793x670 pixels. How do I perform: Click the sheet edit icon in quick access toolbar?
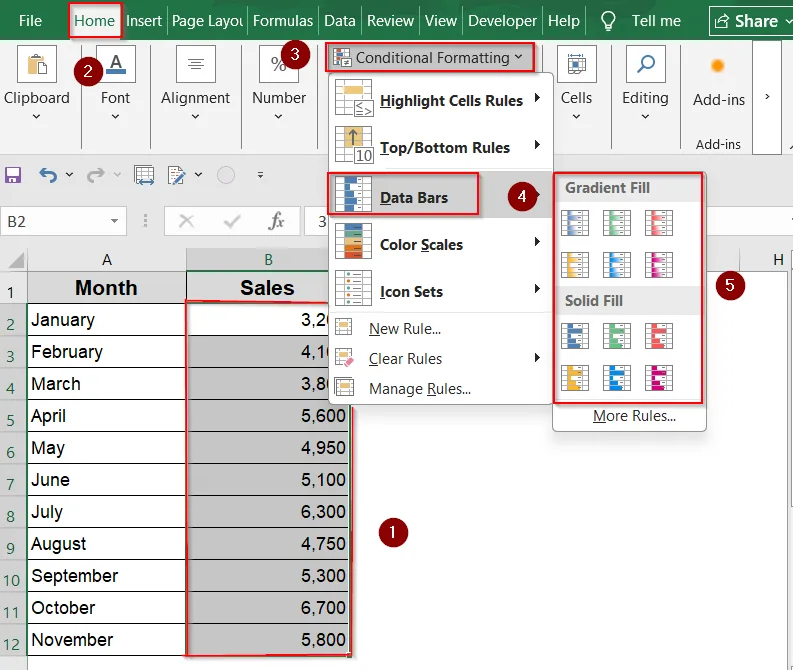(176, 175)
